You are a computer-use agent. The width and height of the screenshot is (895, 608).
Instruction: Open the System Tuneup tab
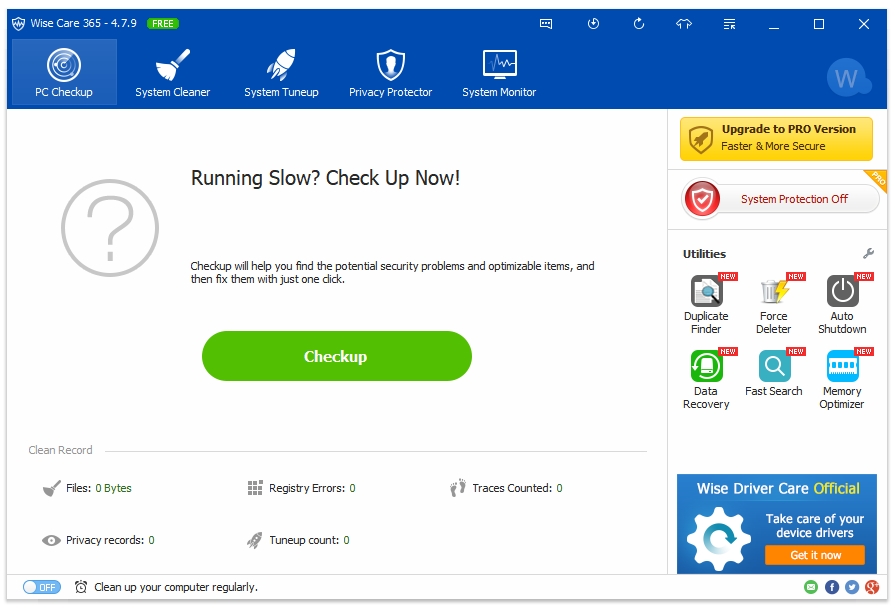(x=281, y=74)
